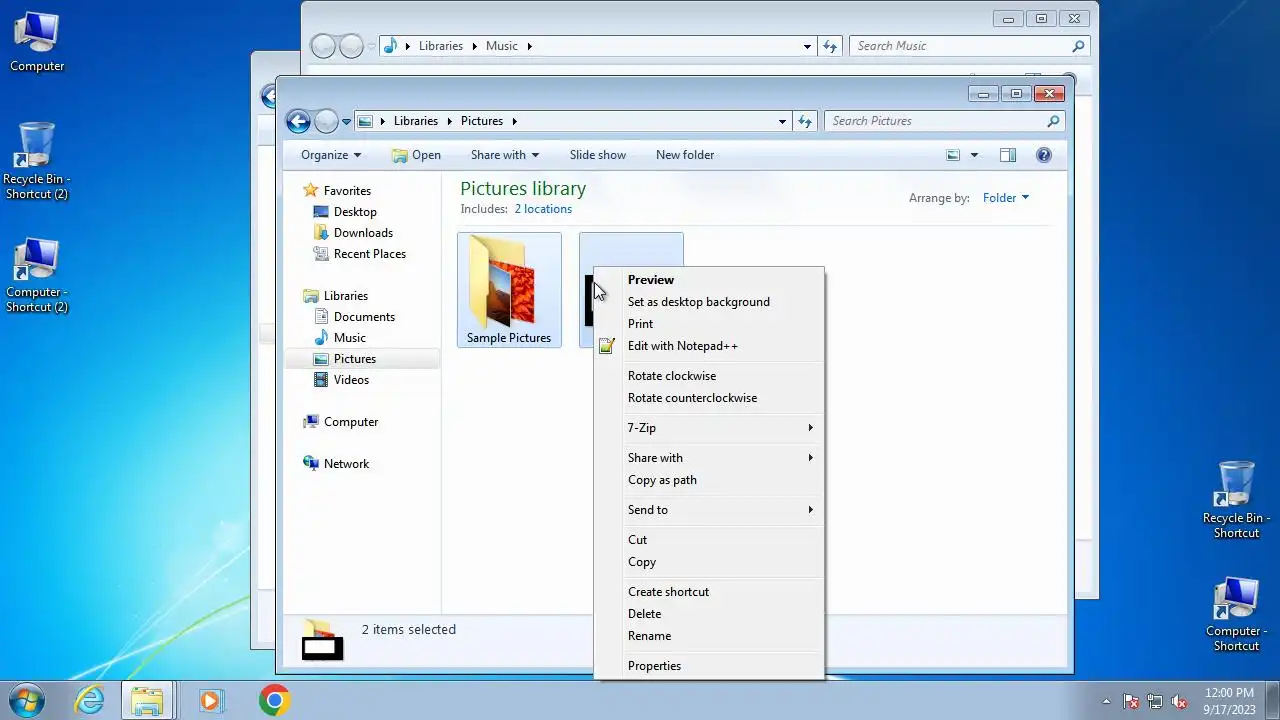Select the Computer desktop icon
Image resolution: width=1280 pixels, height=720 pixels.
pos(37,42)
